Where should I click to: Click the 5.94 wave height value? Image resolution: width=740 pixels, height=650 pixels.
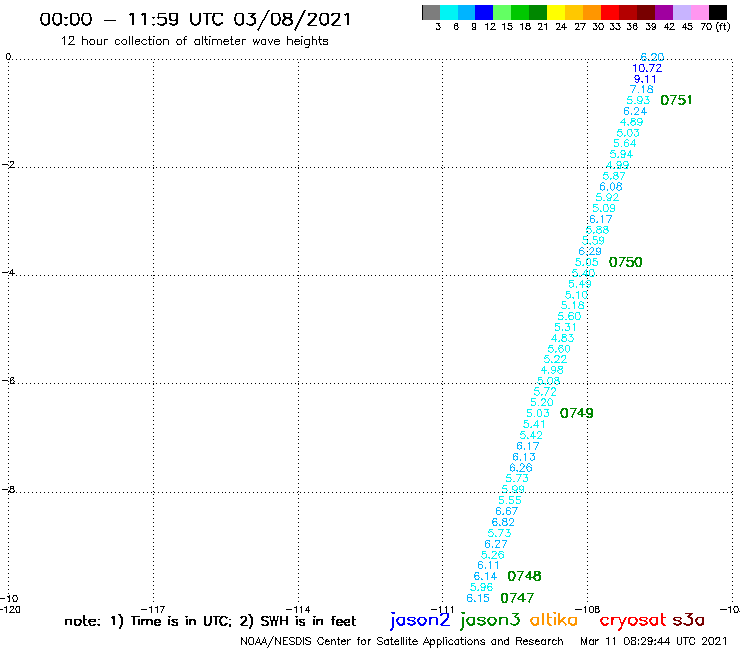(621, 154)
